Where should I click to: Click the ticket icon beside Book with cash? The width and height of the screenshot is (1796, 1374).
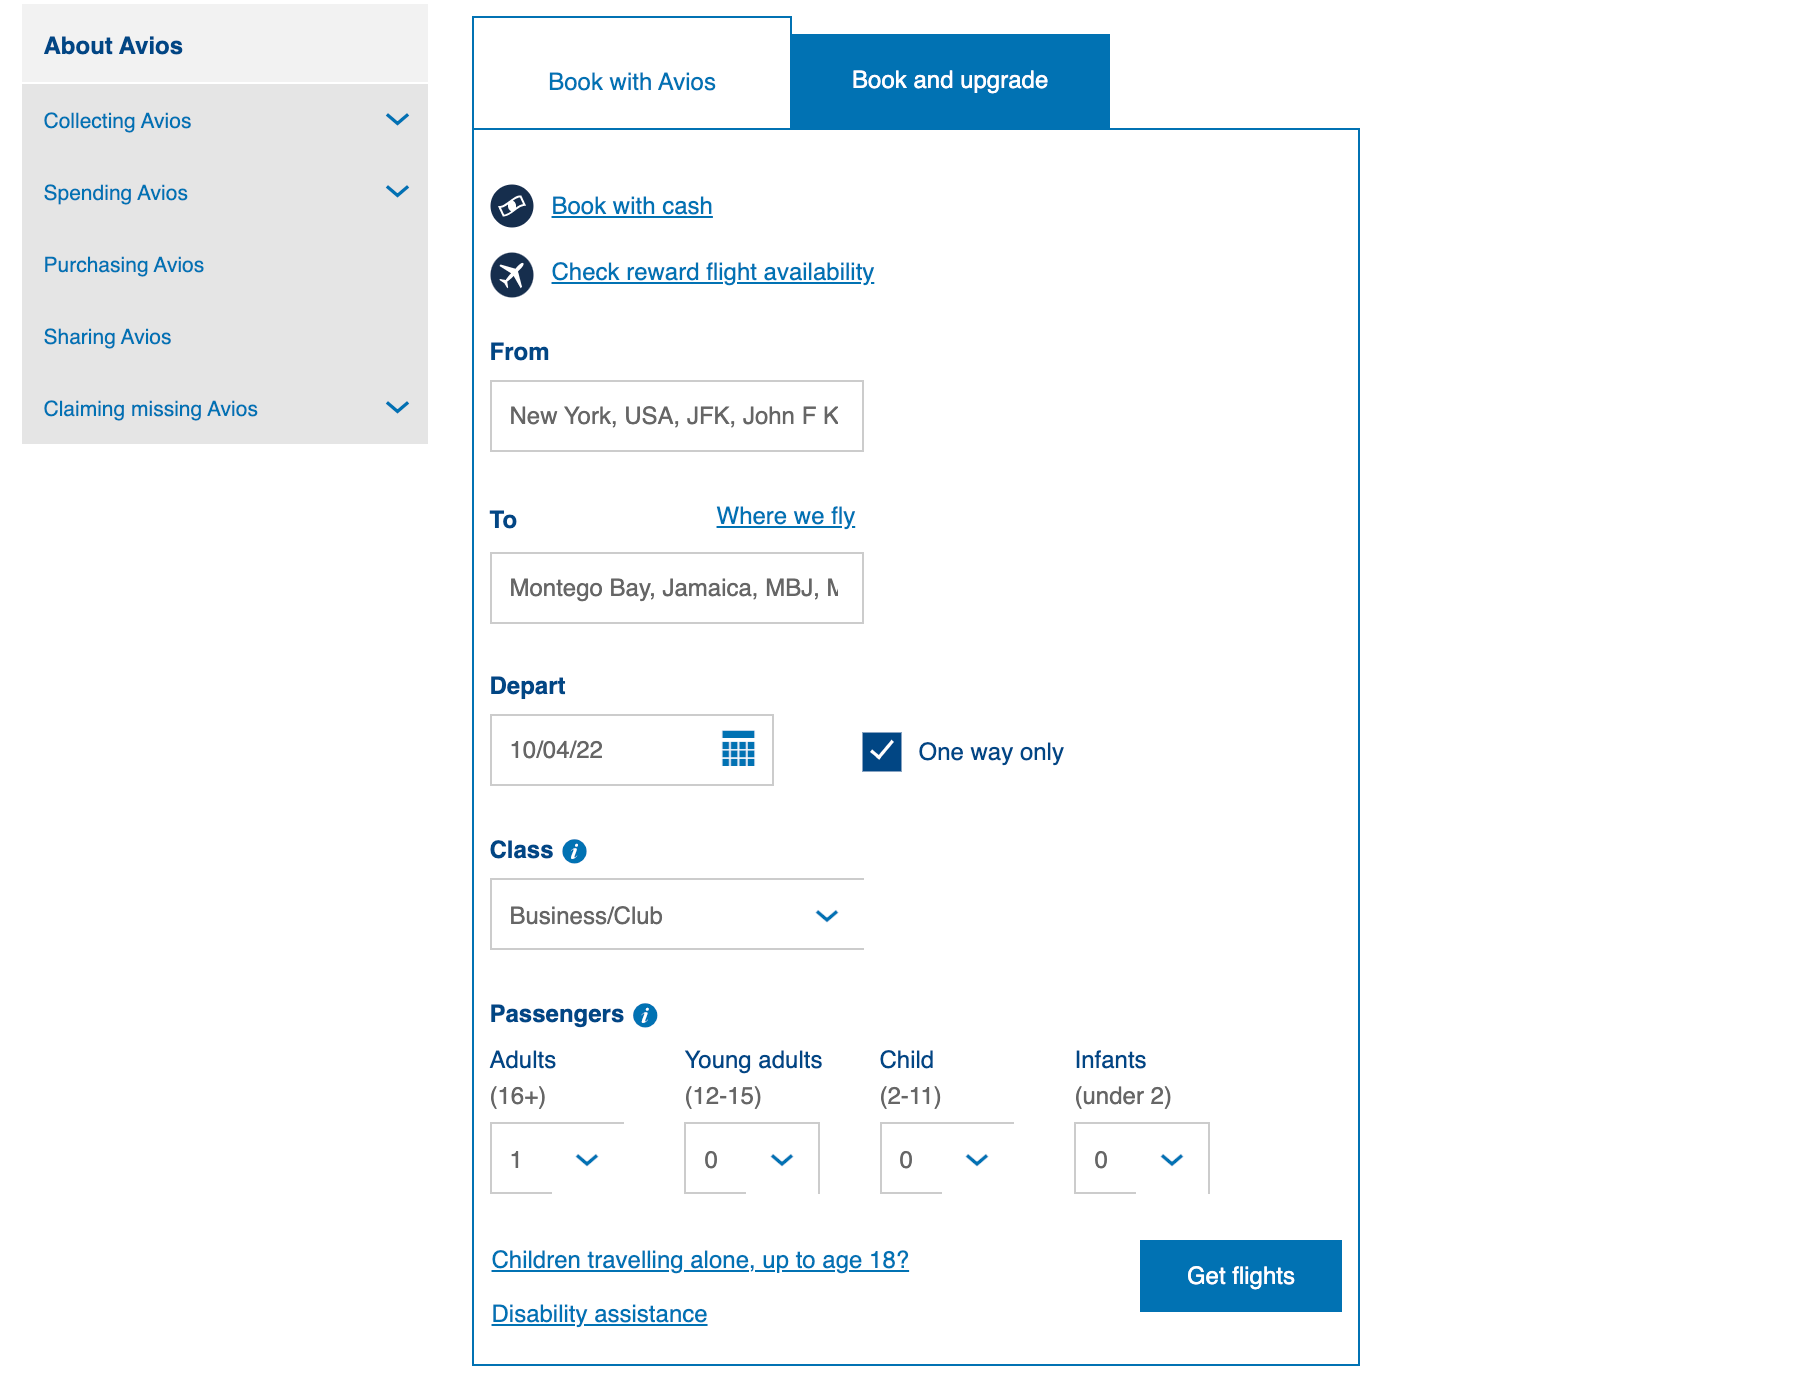click(x=512, y=206)
